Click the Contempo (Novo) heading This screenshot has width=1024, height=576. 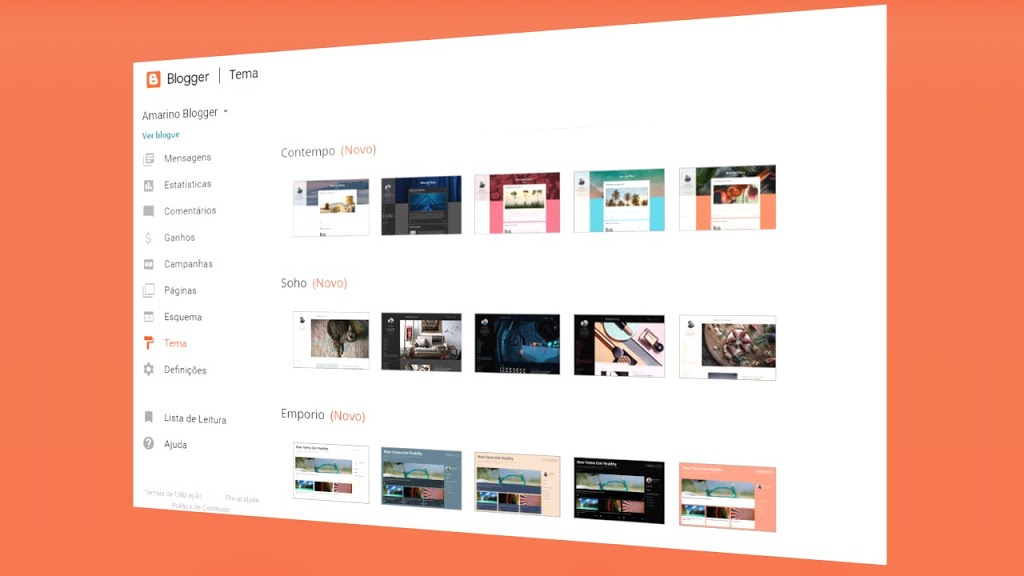point(328,151)
